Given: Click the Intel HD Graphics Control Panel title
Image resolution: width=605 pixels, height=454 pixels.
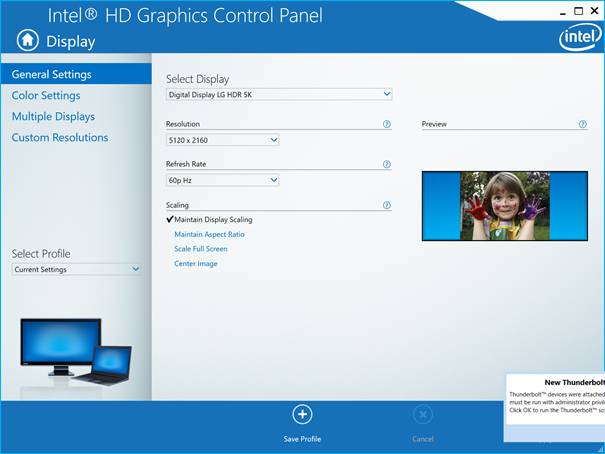Looking at the screenshot, I should tap(185, 16).
